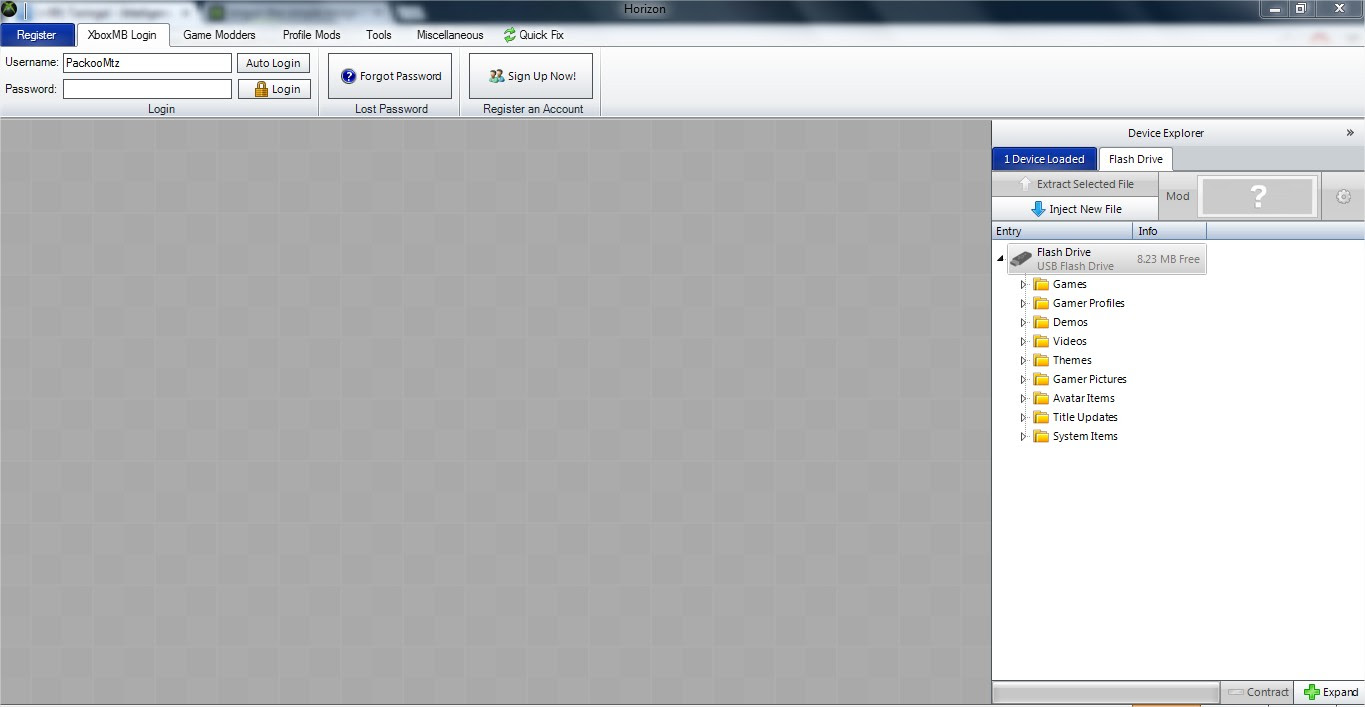Click the Avatar Items folder icon
1365x707 pixels.
tap(1041, 399)
